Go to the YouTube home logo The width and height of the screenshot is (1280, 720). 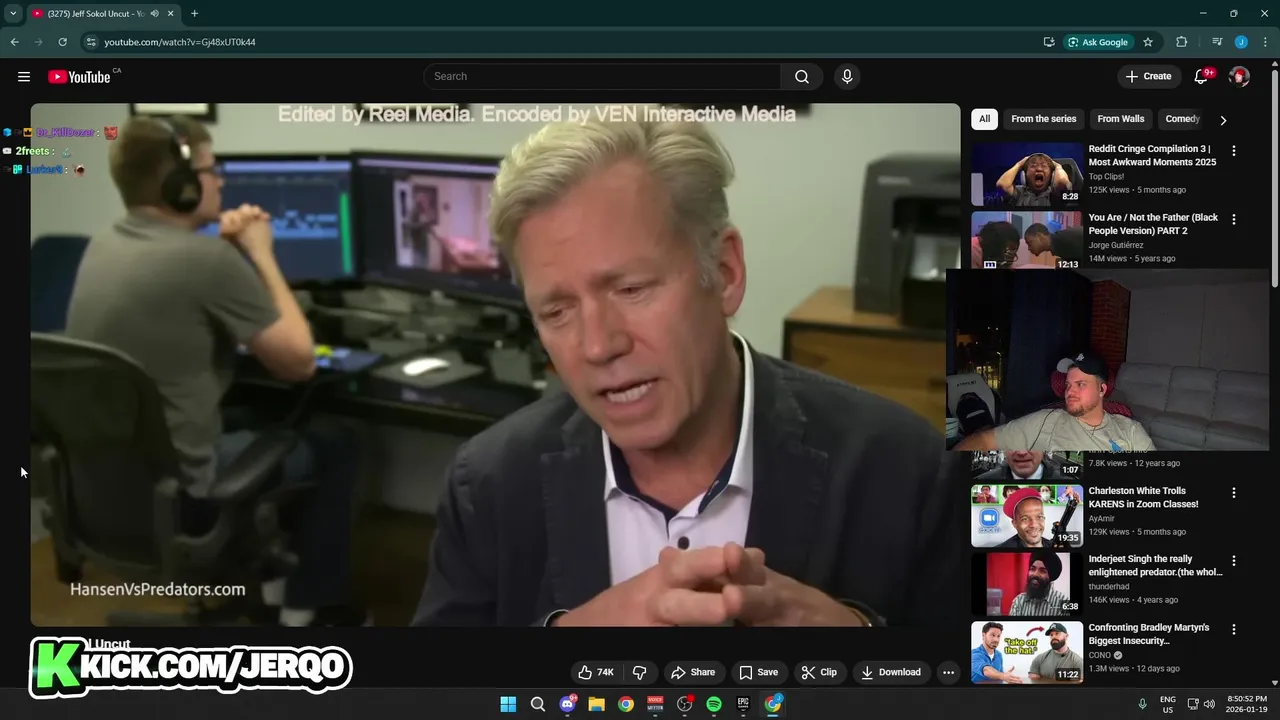point(79,77)
